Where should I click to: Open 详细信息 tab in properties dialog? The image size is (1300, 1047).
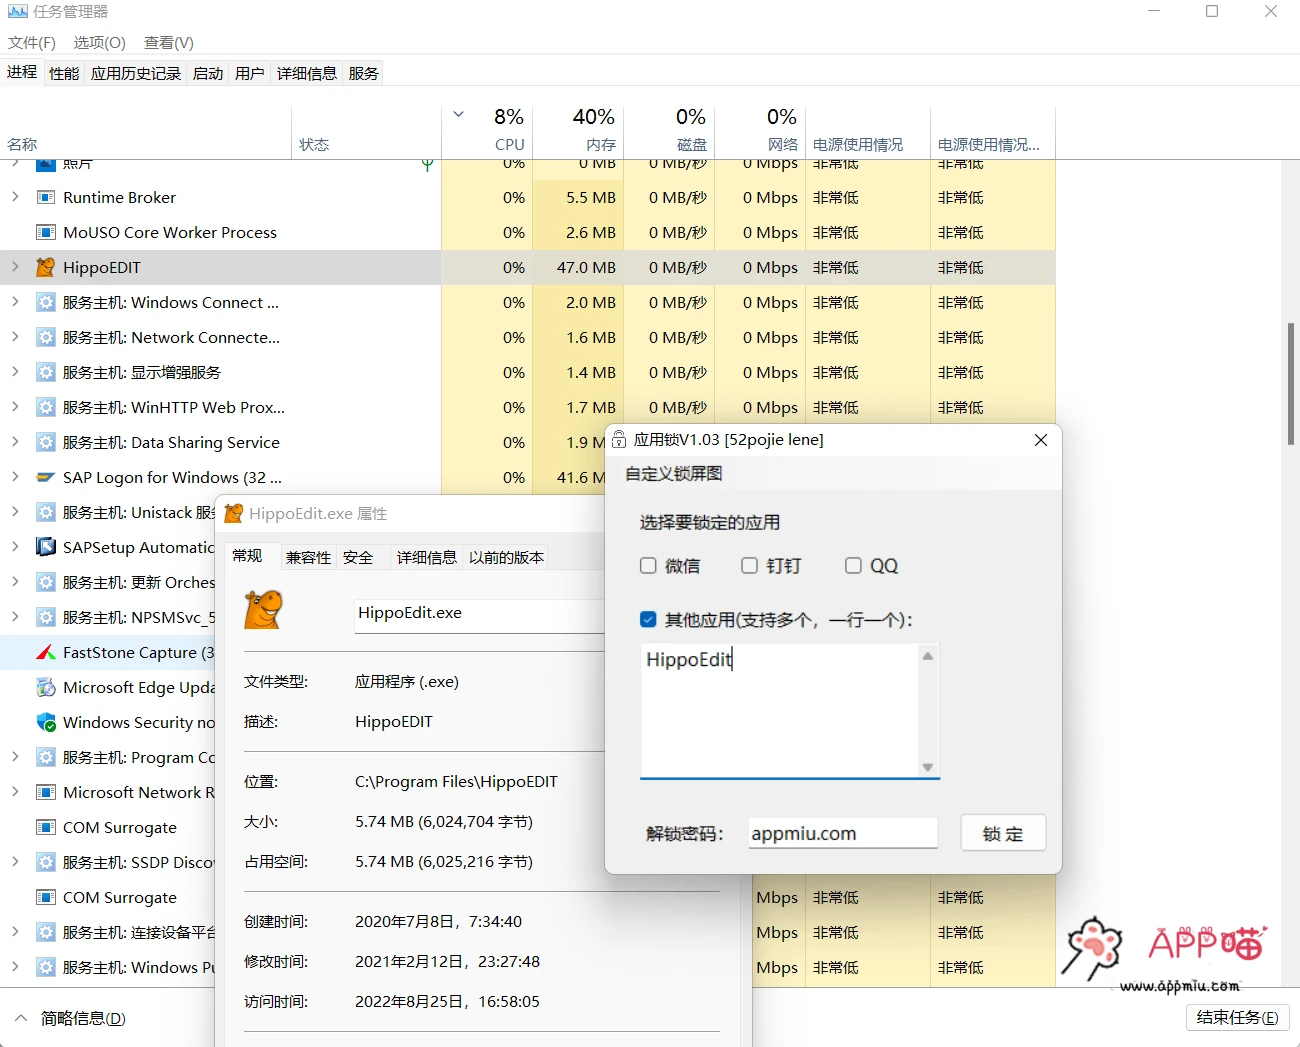[427, 558]
